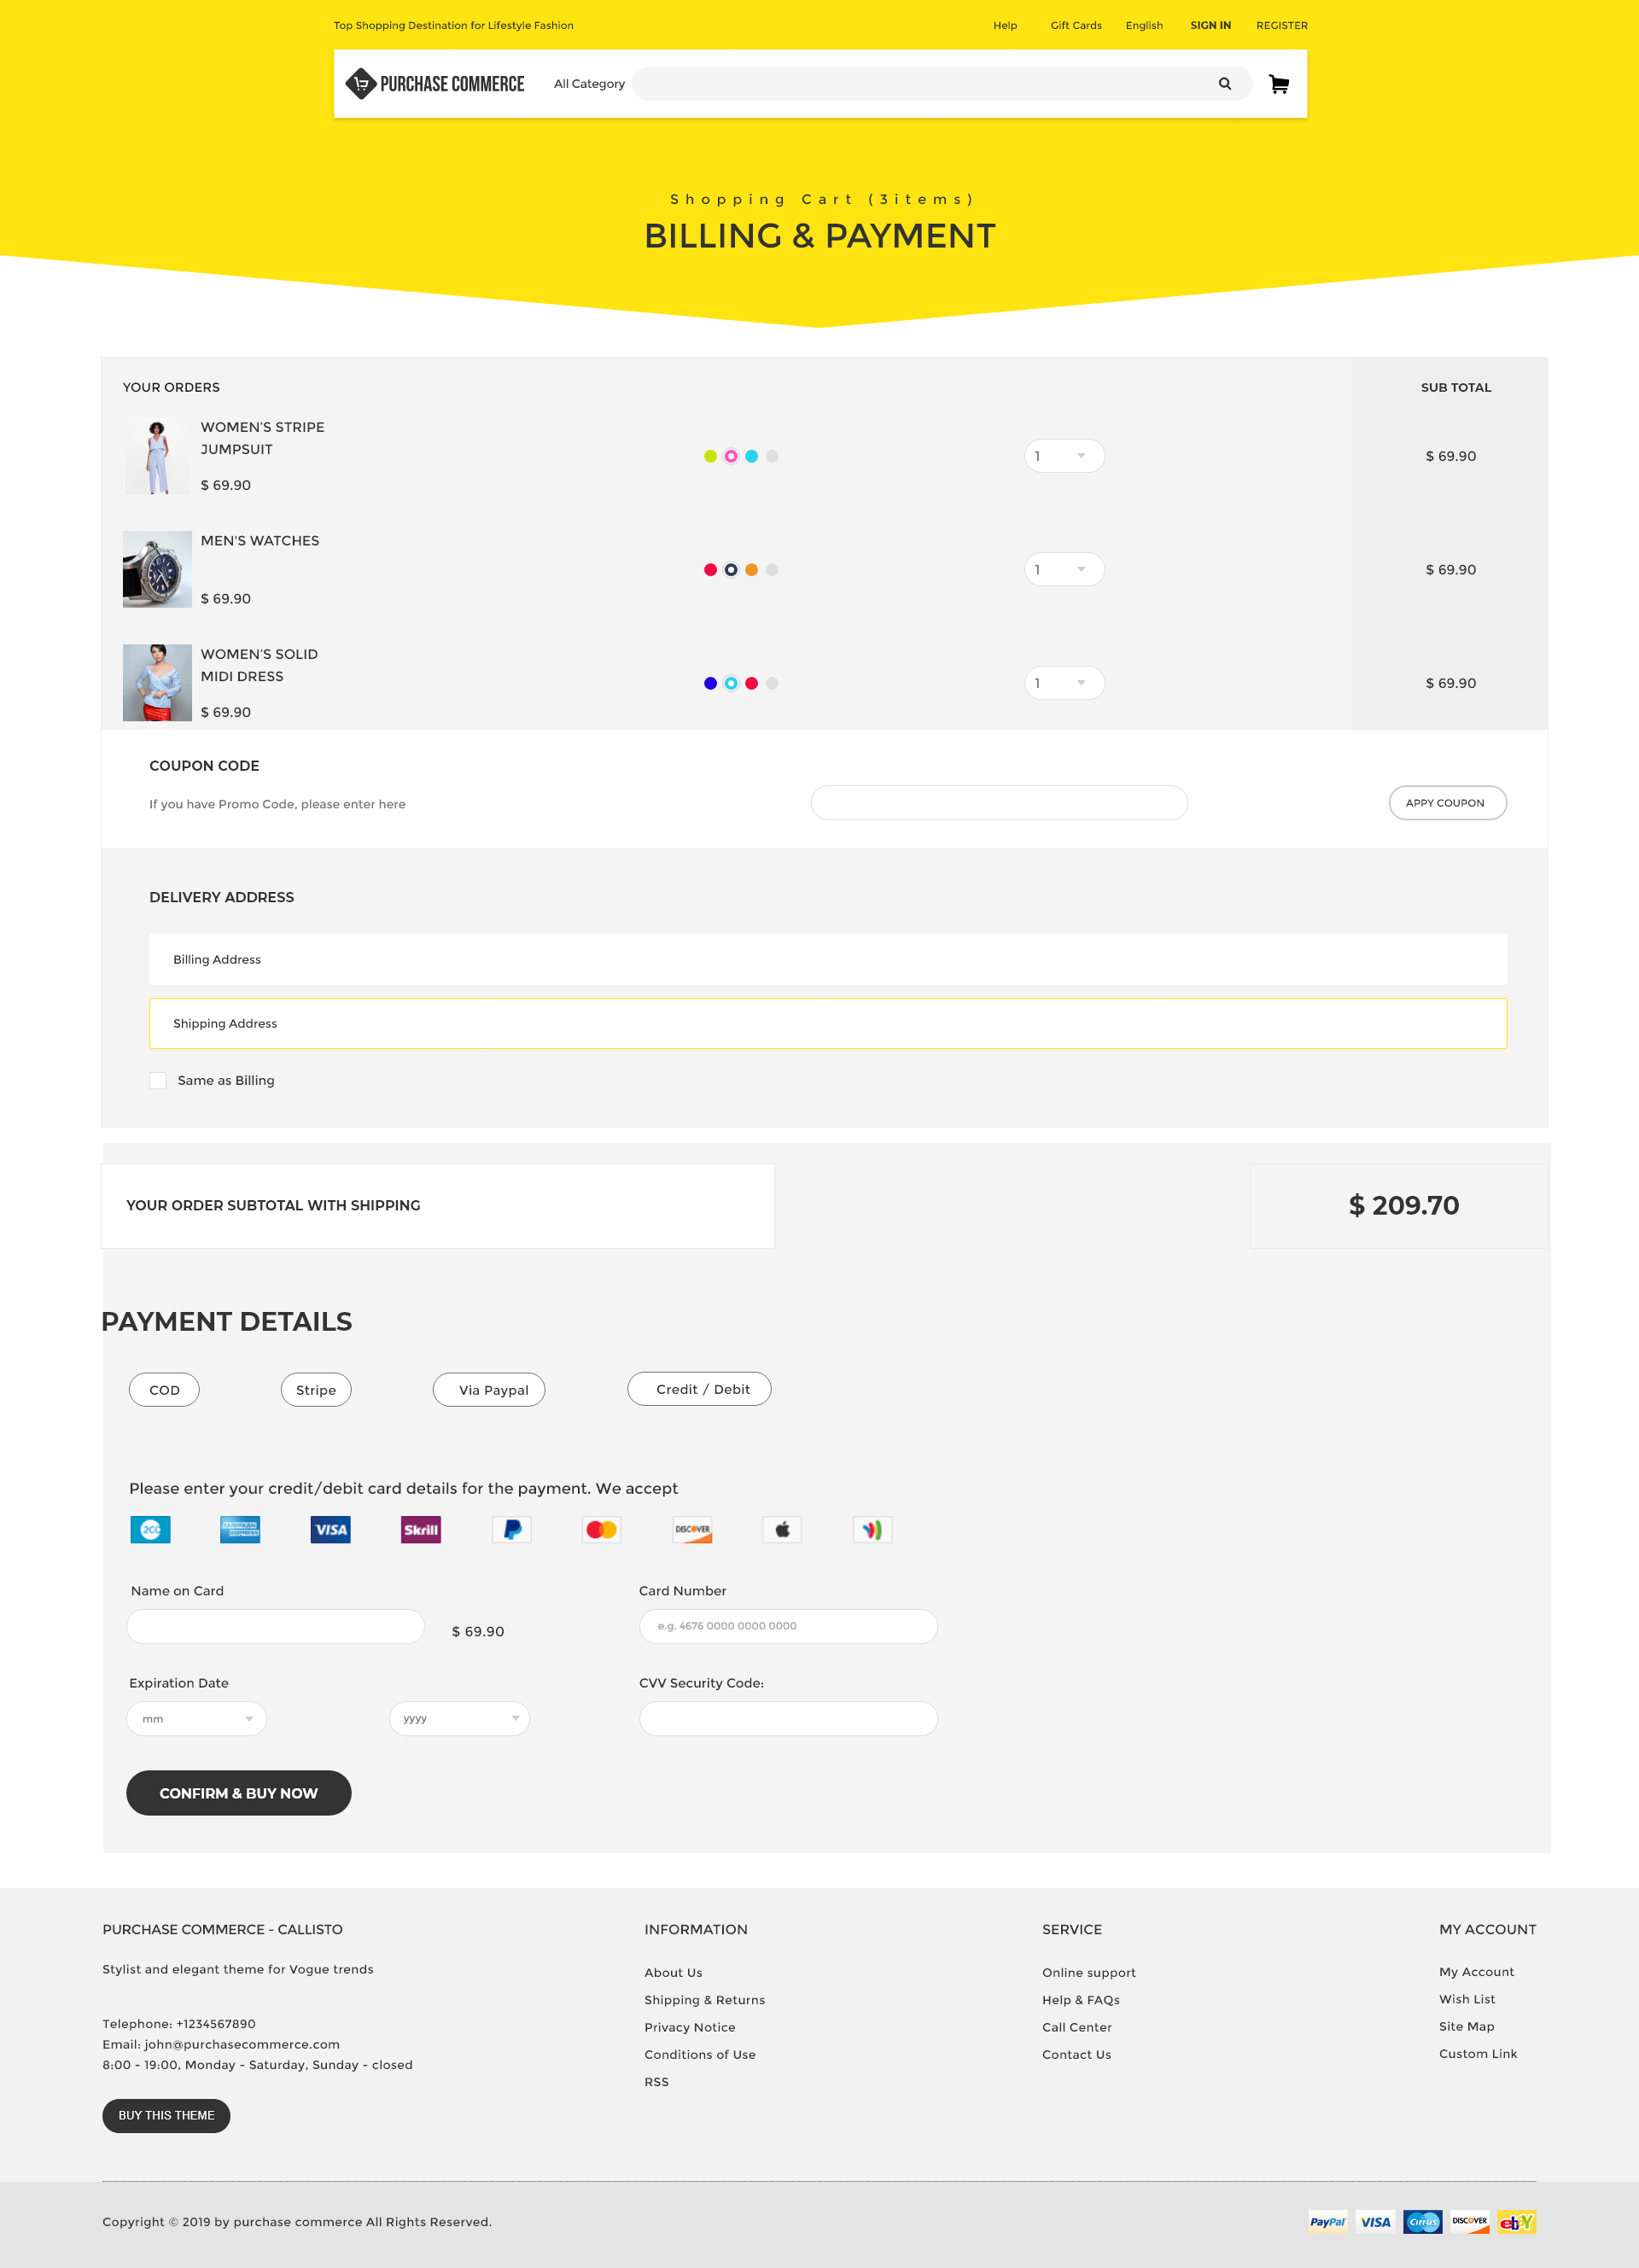The height and width of the screenshot is (2268, 1639).
Task: Select the COD payment tab
Action: tap(164, 1390)
